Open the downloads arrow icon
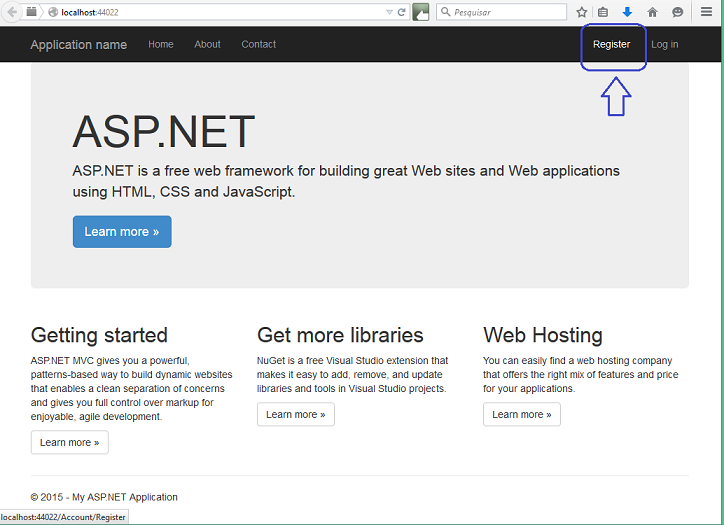The width and height of the screenshot is (724, 525). pyautogui.click(x=627, y=12)
